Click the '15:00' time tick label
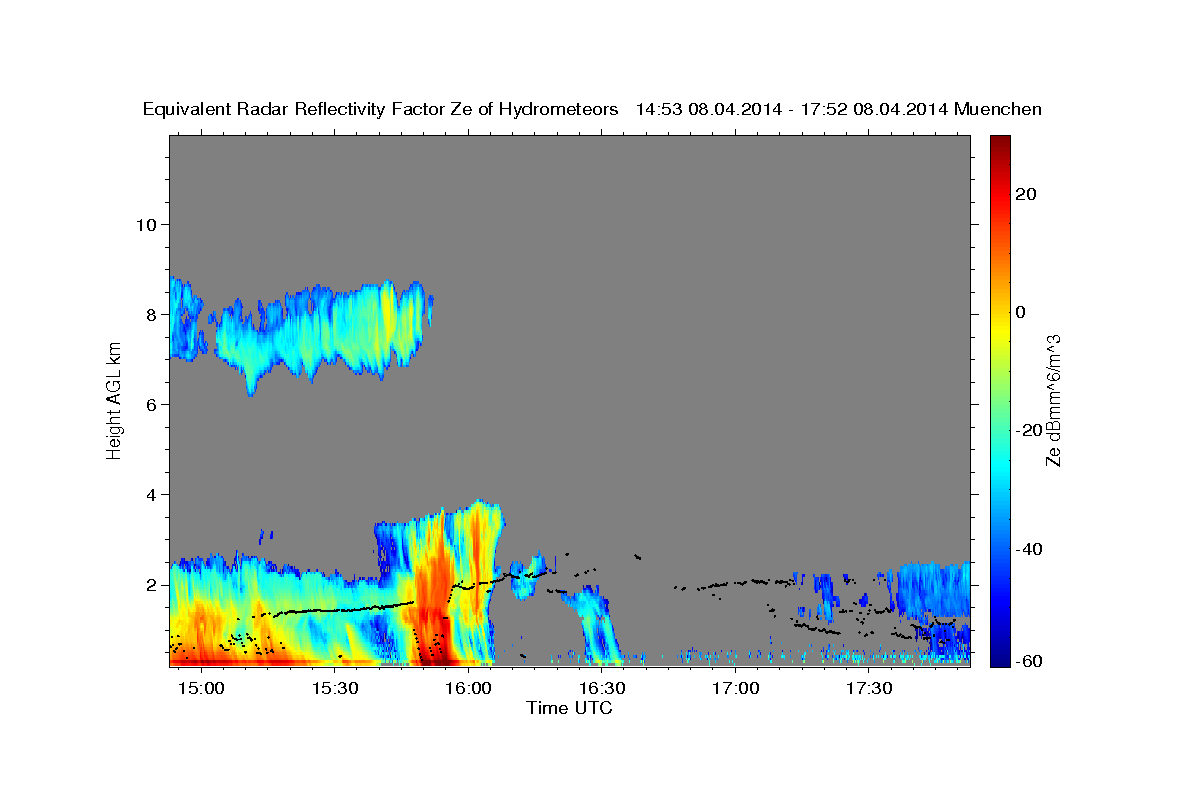 tap(201, 688)
